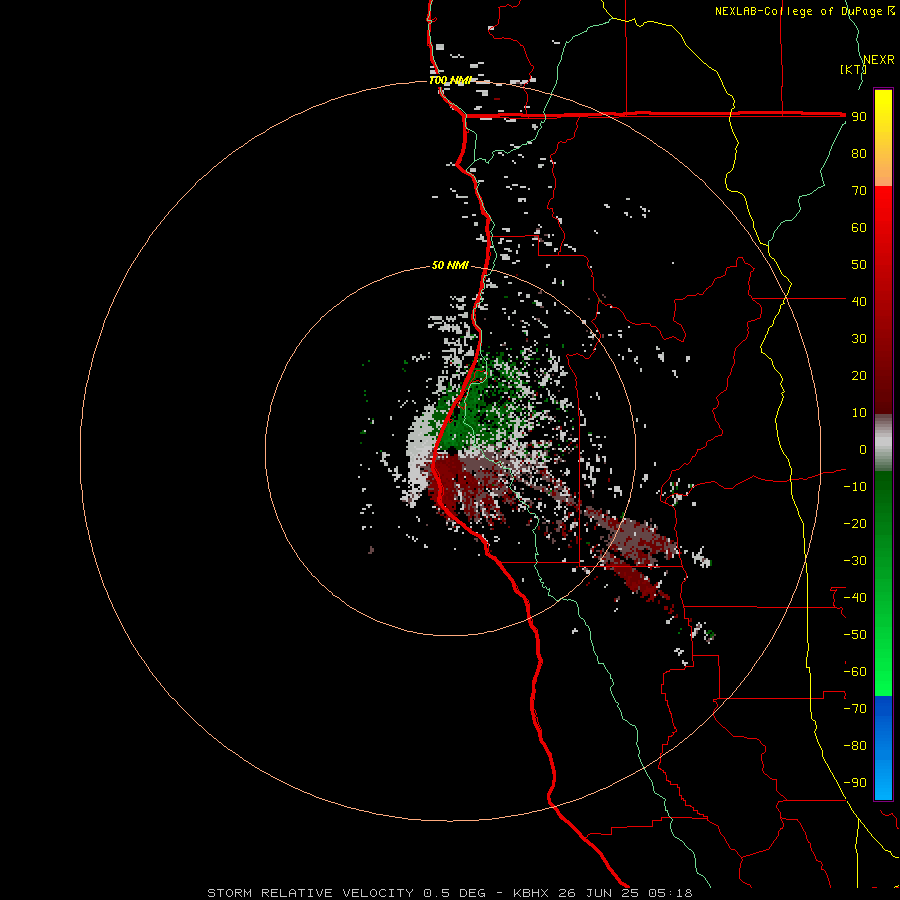The image size is (900, 900).
Task: Click the 05:18 timestamp in caption
Action: pyautogui.click(x=670, y=893)
